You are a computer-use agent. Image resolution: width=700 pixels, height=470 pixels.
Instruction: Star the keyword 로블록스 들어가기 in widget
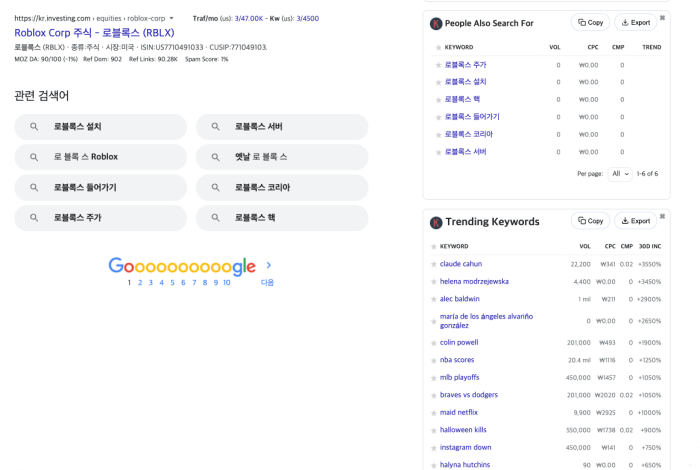[438, 117]
